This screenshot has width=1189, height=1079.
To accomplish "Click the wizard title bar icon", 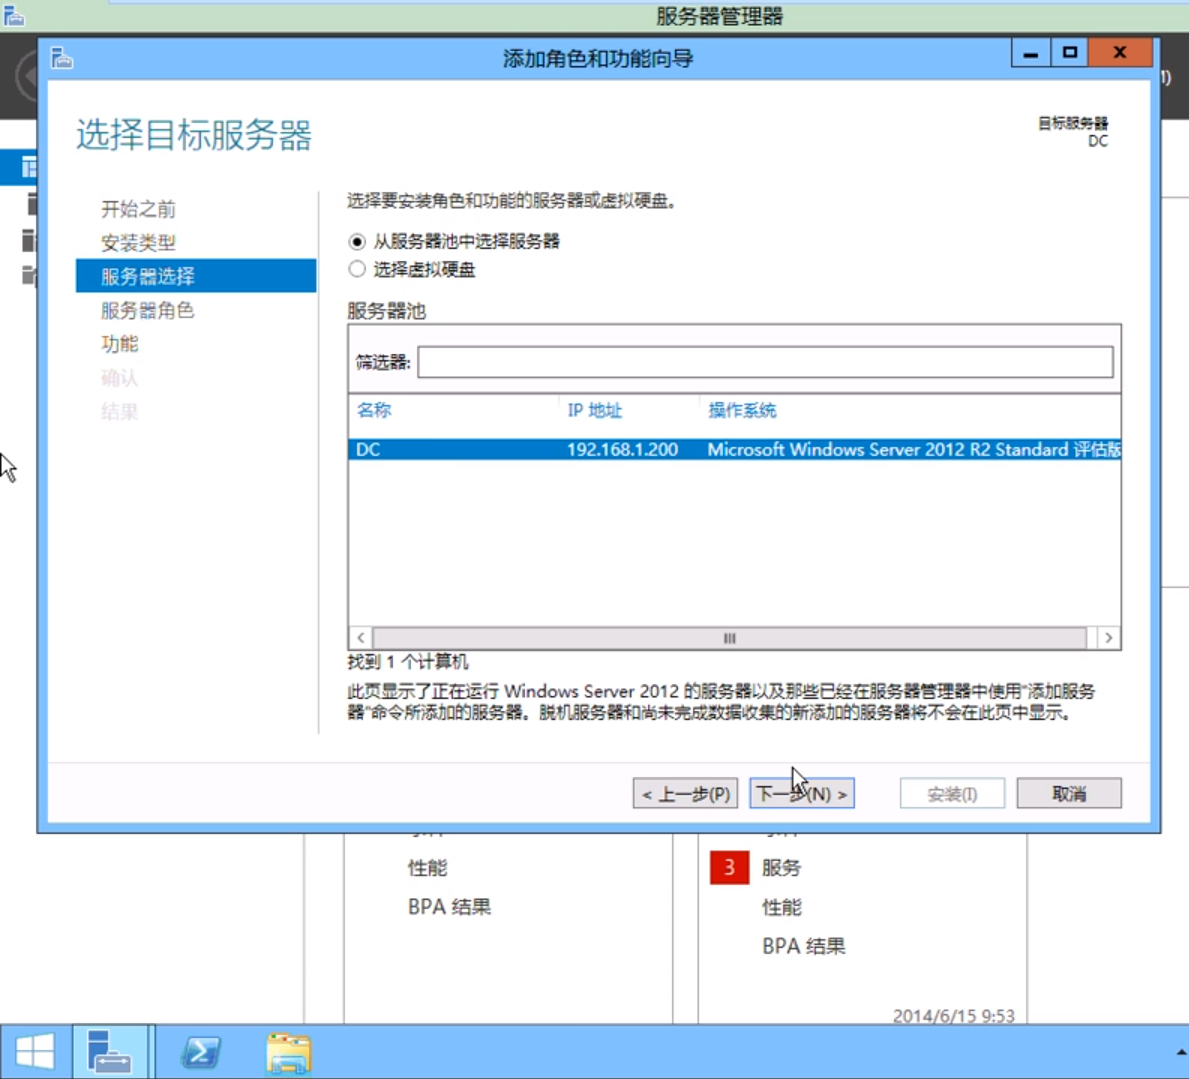I will (x=61, y=58).
